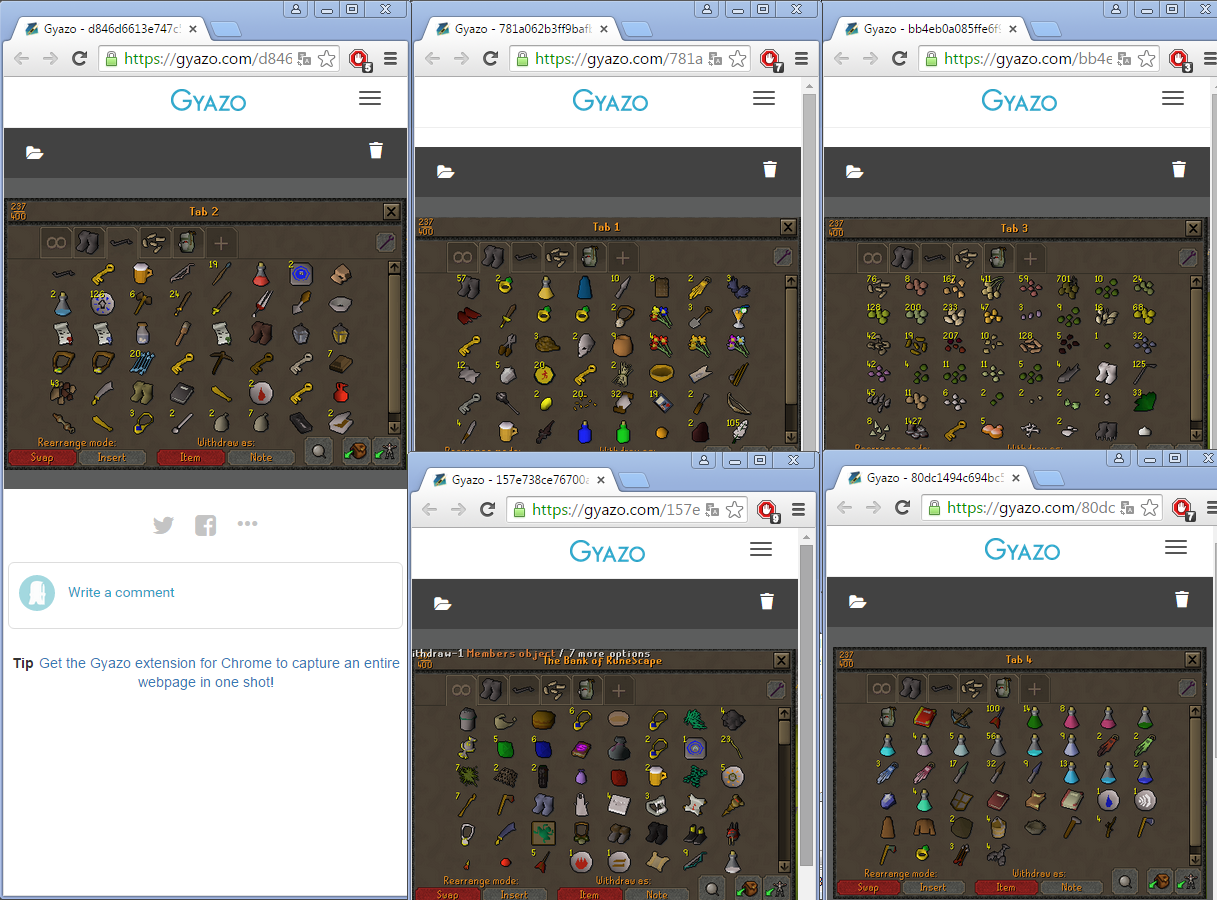
Task: Click address bar in bb4eb Gyazo window
Action: 1040,59
